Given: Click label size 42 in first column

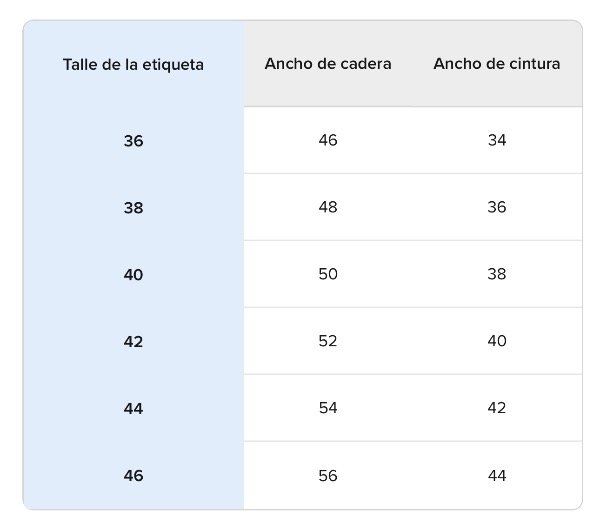Looking at the screenshot, I should click(133, 342).
